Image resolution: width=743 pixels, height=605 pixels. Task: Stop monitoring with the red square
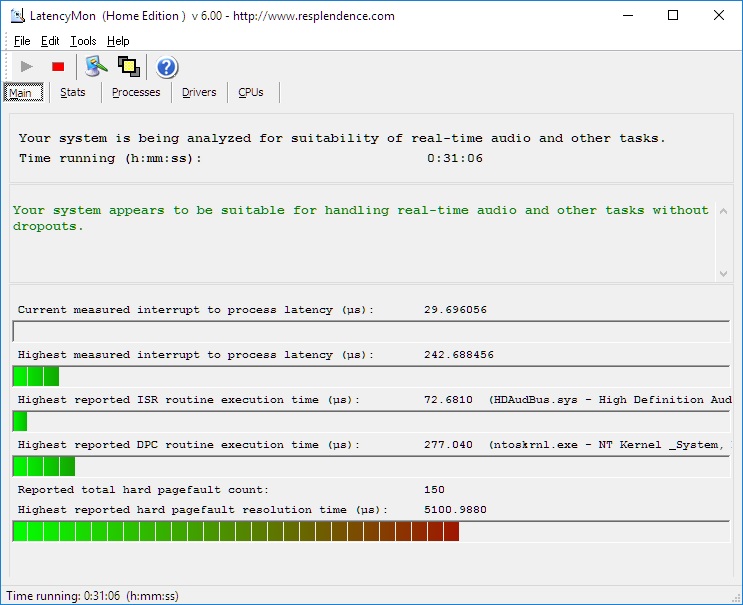[x=58, y=67]
